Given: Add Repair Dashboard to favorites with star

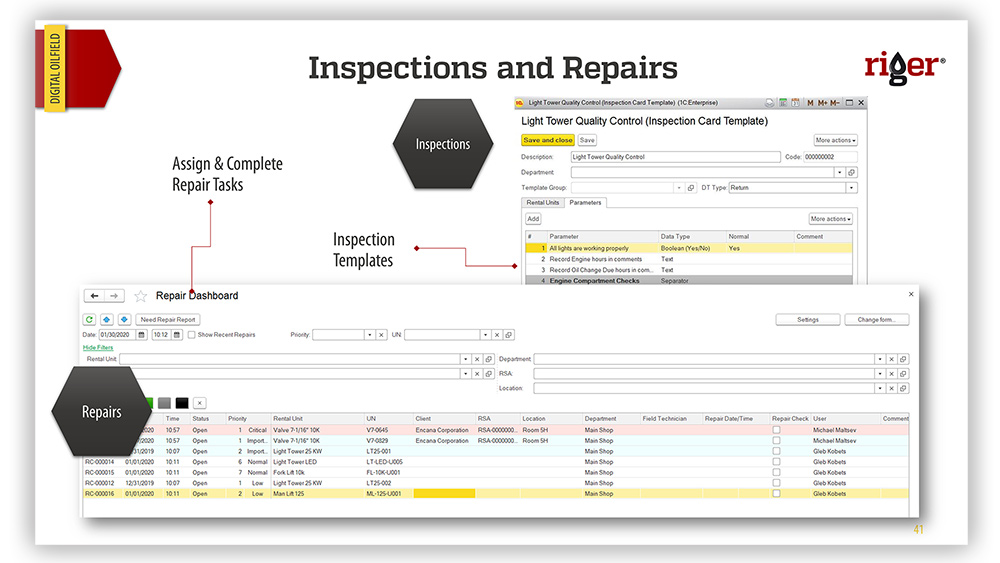Looking at the screenshot, I should pos(141,296).
